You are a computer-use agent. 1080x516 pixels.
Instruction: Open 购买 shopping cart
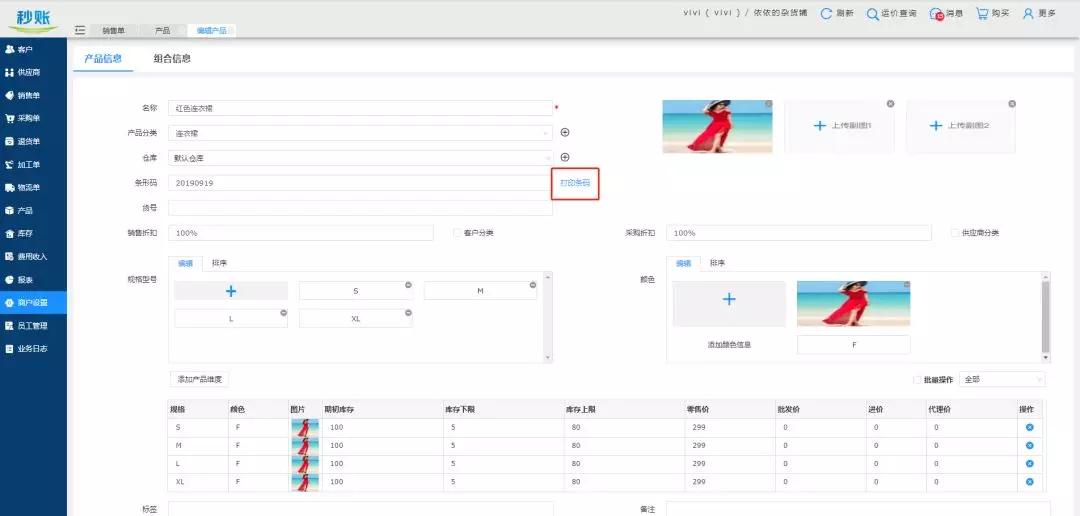(993, 14)
